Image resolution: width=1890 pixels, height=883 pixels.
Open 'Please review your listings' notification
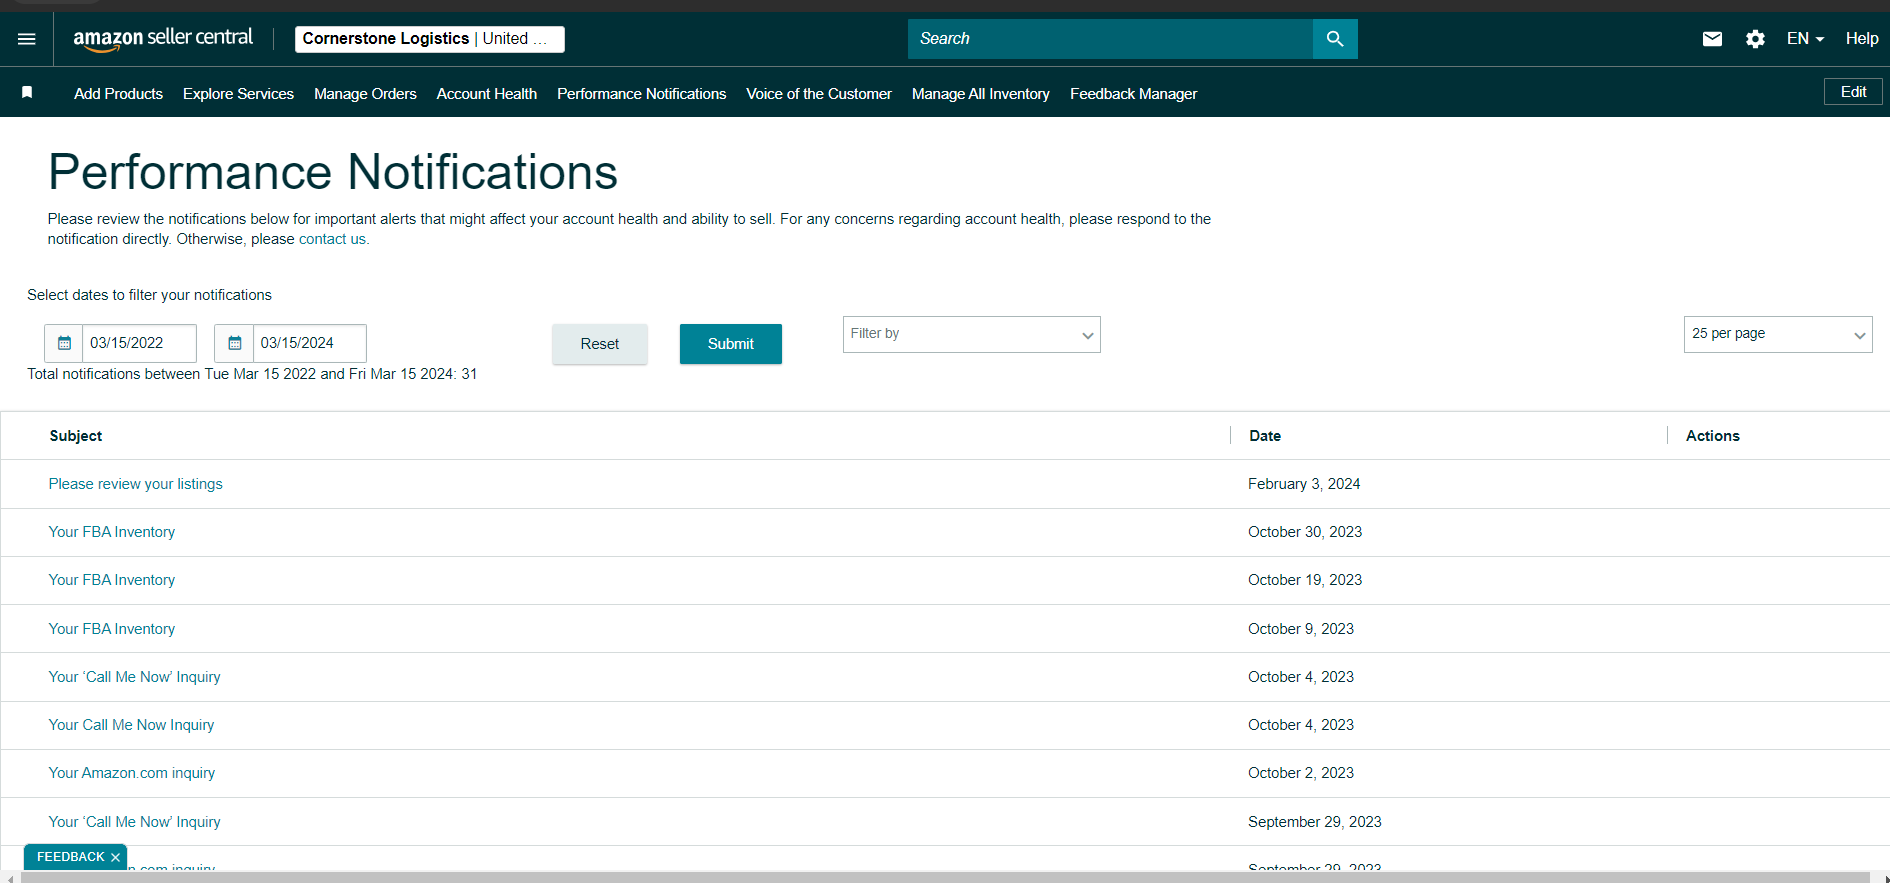[136, 484]
